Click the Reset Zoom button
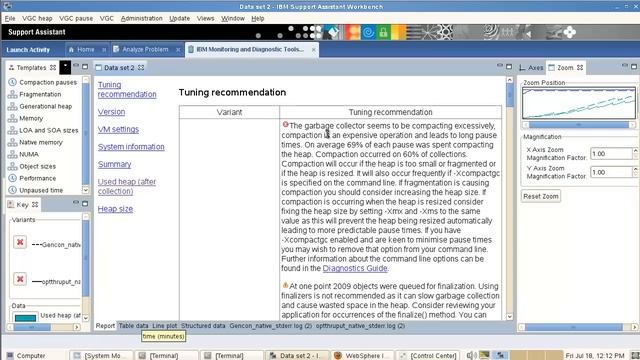Viewport: 640px width, 360px height. tap(541, 196)
